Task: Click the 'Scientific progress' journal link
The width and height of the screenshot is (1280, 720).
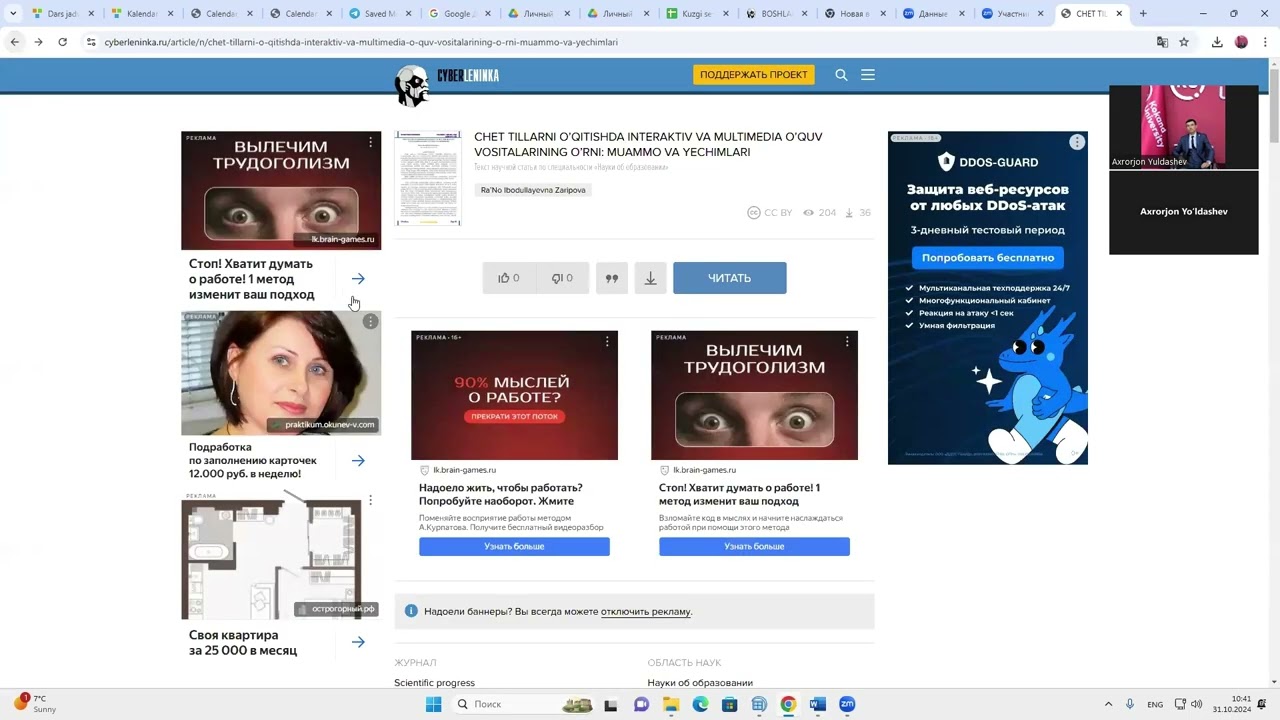Action: (434, 683)
